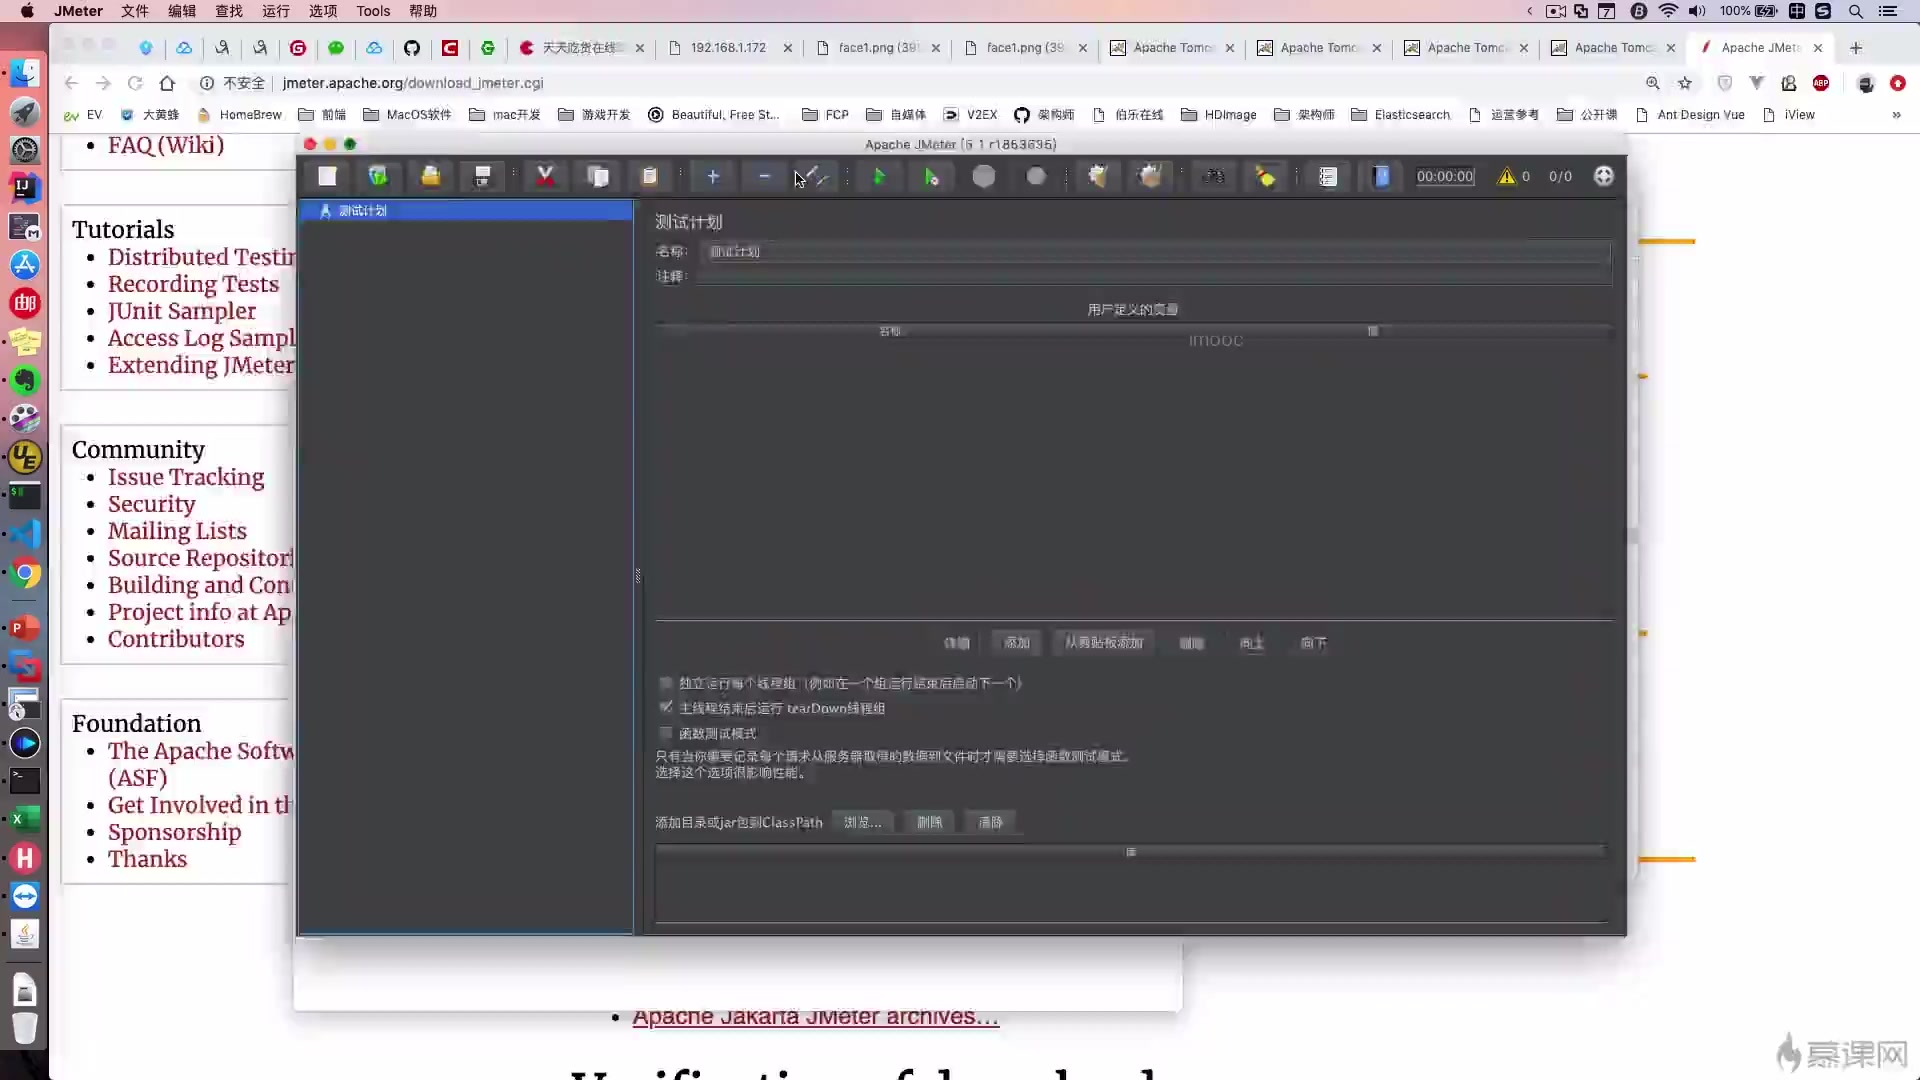Viewport: 1920px width, 1080px height.
Task: Open the Recording Tests tutorial link
Action: coord(193,284)
